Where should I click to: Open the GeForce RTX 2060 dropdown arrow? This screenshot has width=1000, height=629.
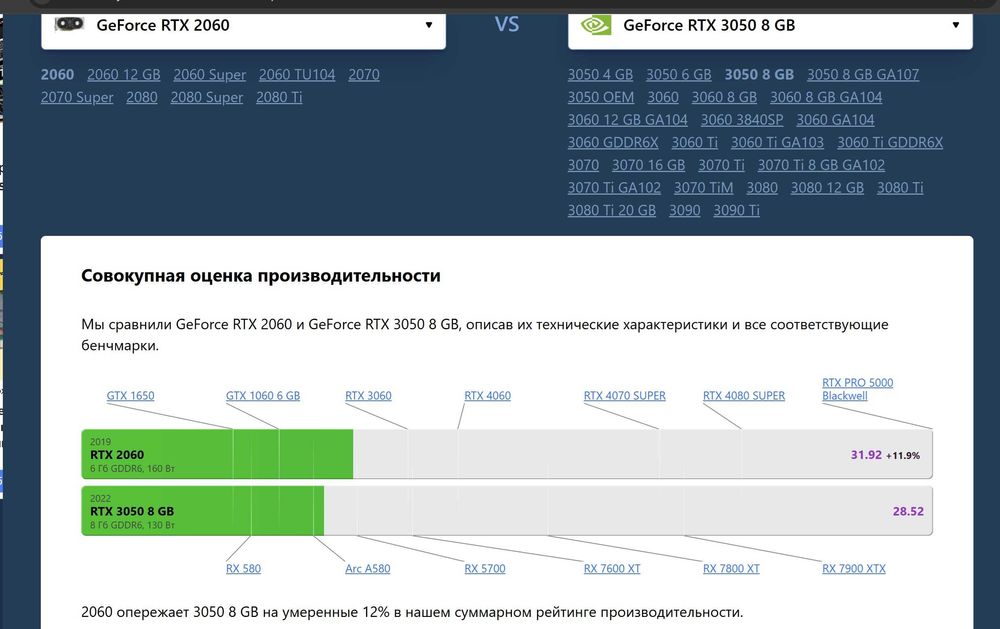(x=429, y=25)
